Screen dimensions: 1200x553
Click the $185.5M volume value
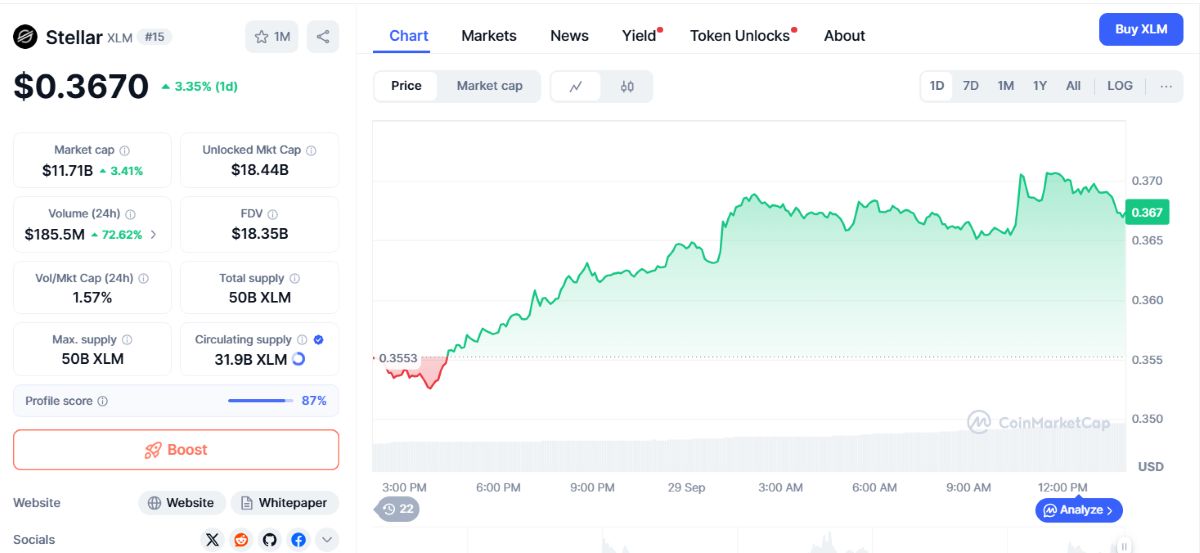pos(55,235)
